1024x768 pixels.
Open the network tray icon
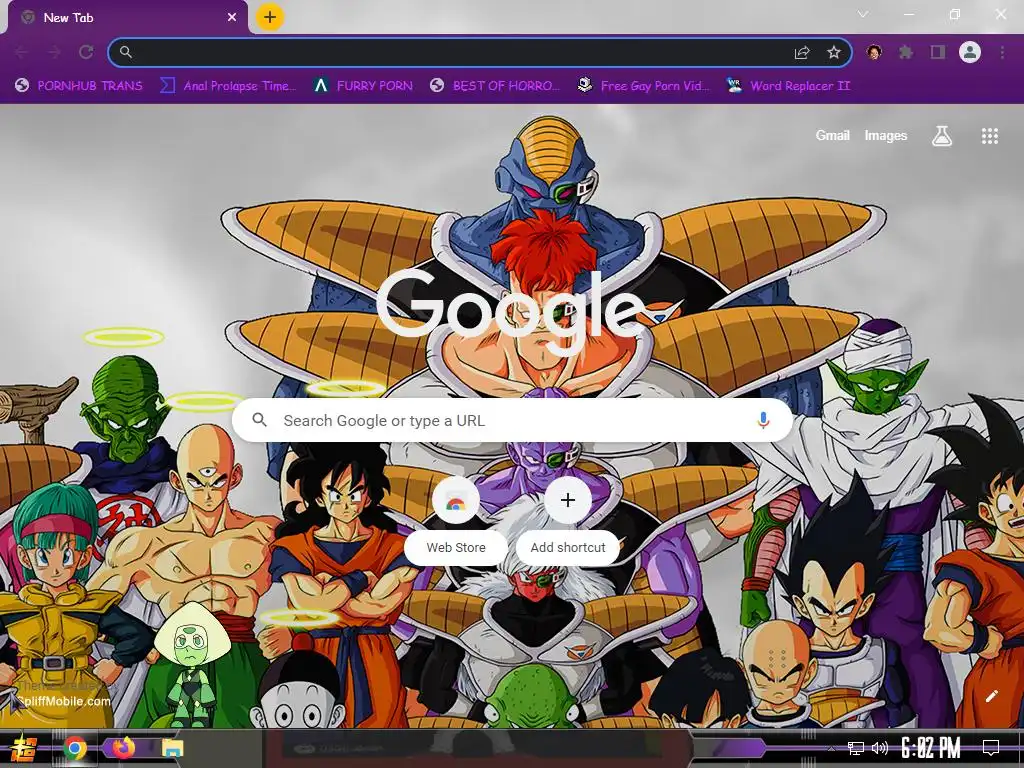[x=855, y=748]
